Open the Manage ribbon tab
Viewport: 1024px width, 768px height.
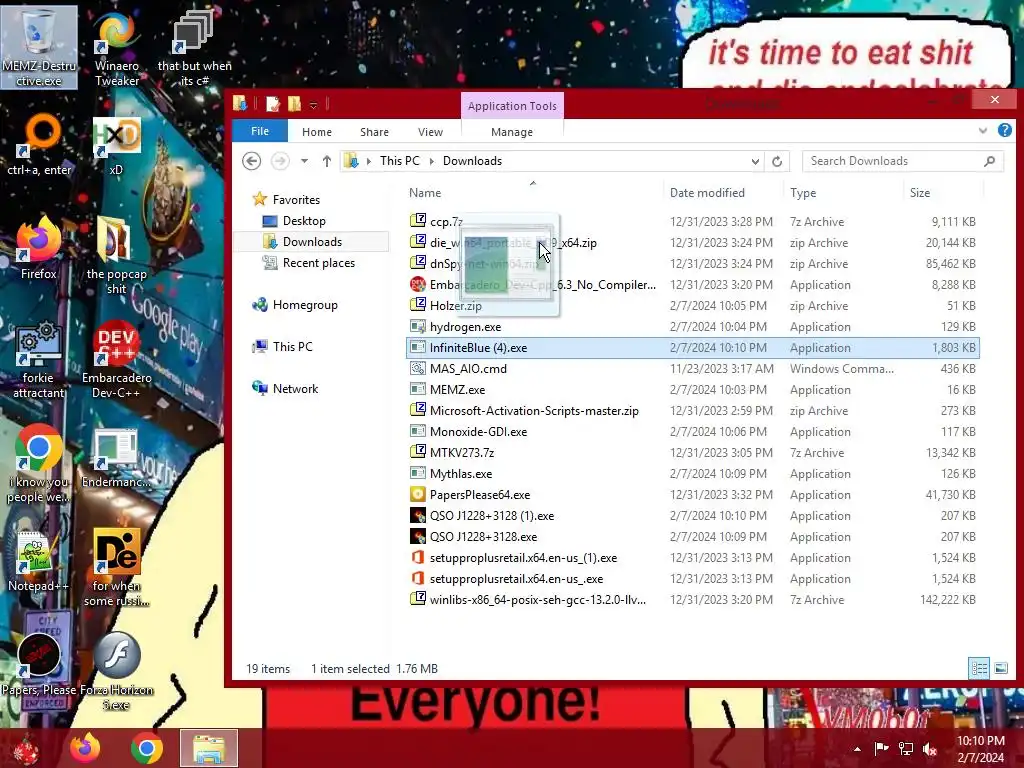[x=512, y=132]
